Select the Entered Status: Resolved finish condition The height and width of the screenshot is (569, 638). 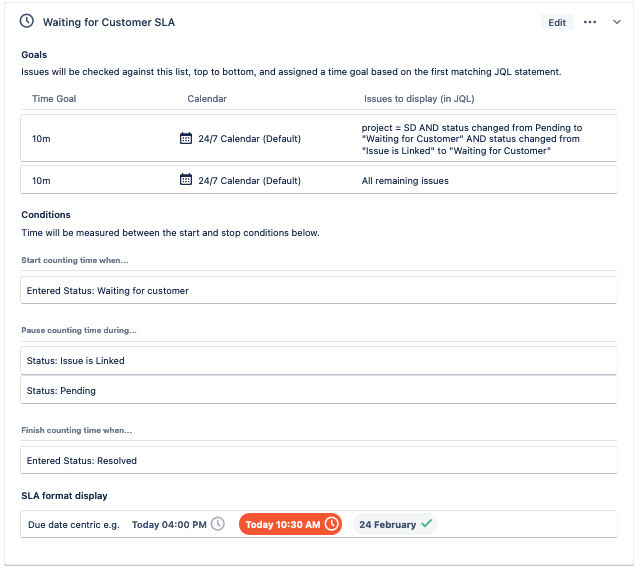tap(319, 460)
